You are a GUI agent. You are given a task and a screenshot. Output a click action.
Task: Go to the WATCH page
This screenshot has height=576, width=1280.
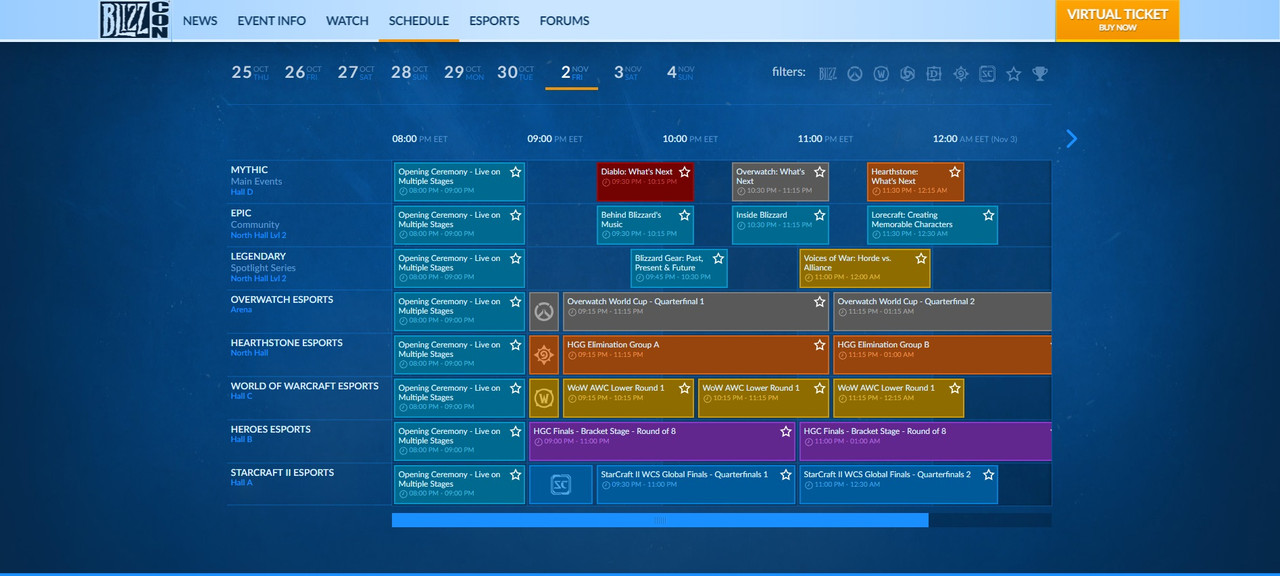[x=347, y=20]
